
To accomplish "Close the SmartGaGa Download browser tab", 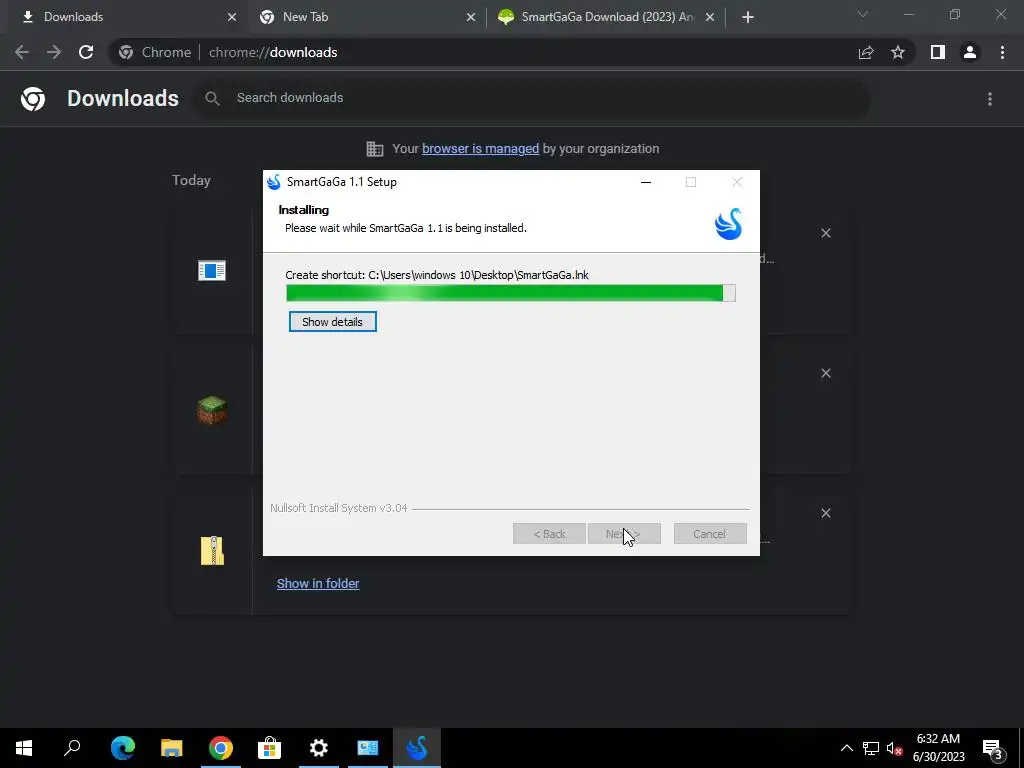I will point(710,17).
